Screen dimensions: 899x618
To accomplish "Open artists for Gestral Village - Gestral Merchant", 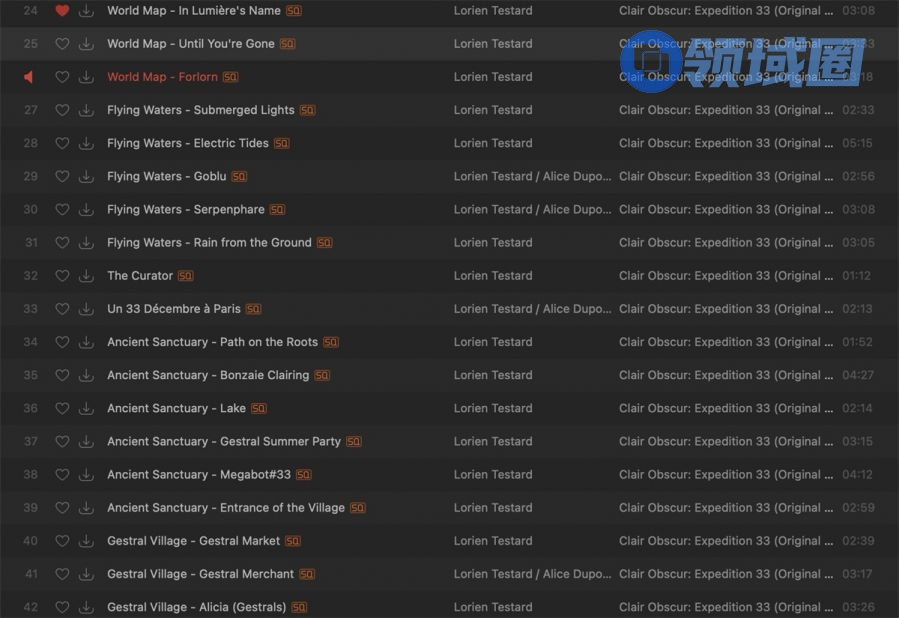I will click(531, 574).
